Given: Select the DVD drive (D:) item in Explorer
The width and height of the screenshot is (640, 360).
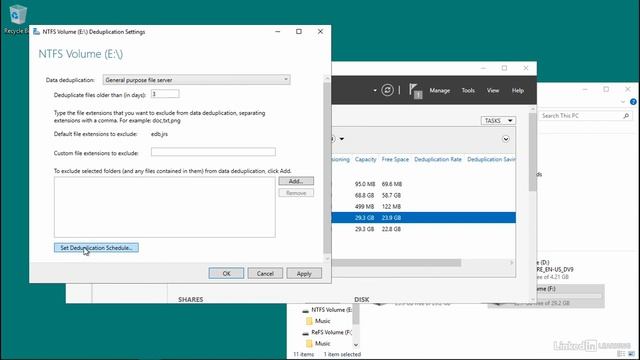Looking at the screenshot, I should (x=555, y=269).
